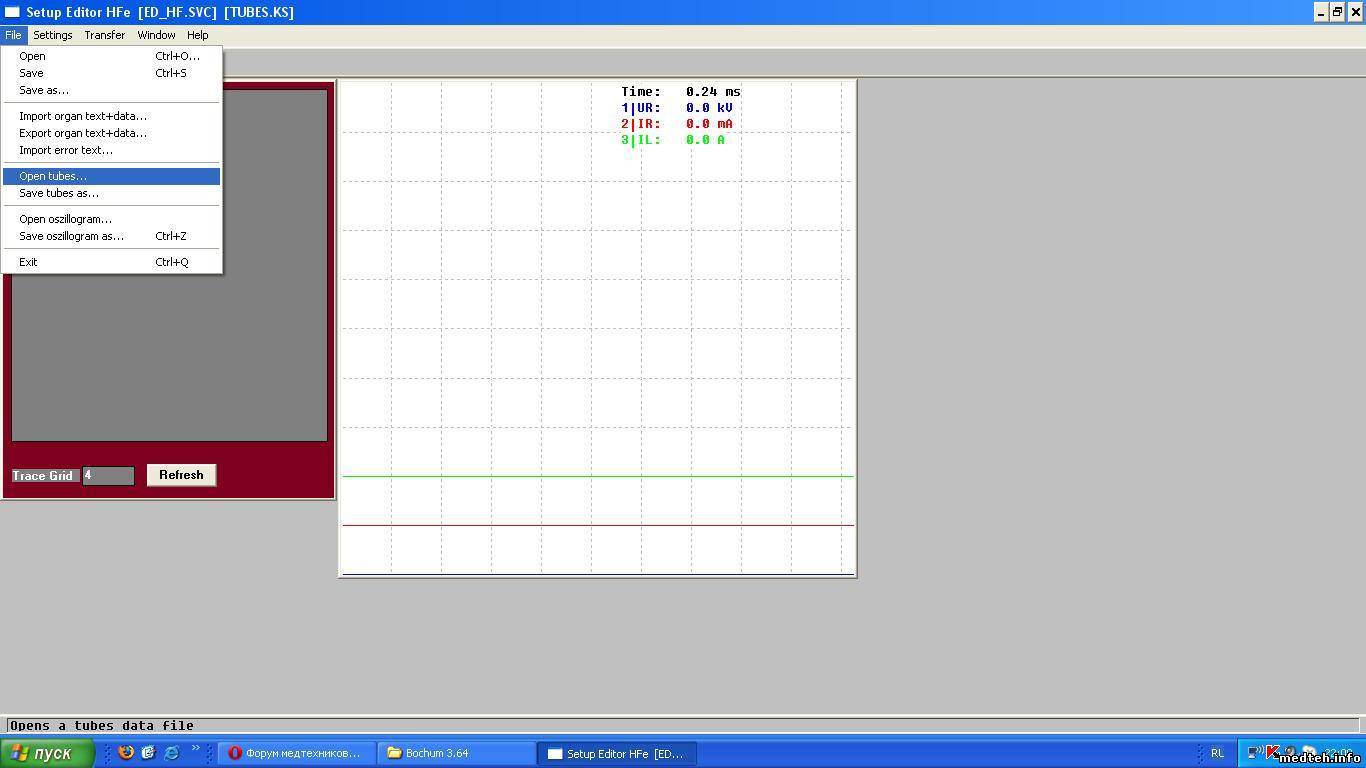Choose 'Import organ text+data...' menu item
Image resolution: width=1366 pixels, height=768 pixels.
83,116
